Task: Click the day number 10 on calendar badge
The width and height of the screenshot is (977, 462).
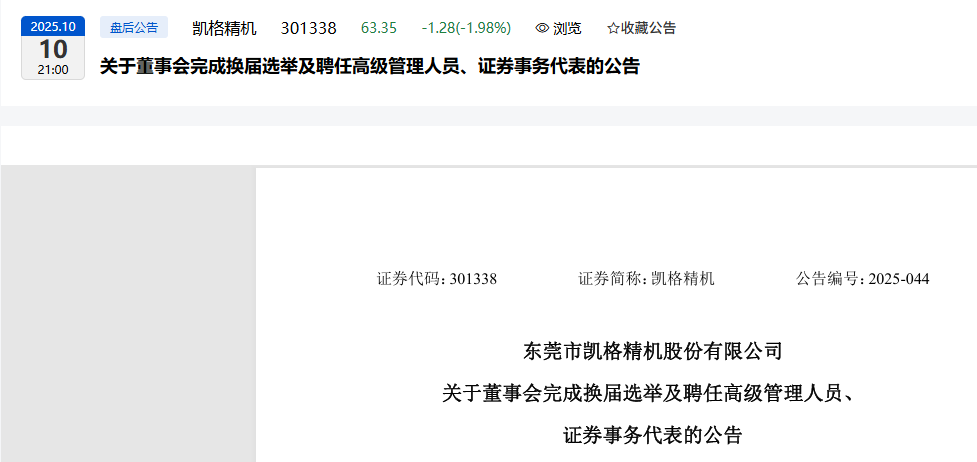Action: tap(53, 49)
